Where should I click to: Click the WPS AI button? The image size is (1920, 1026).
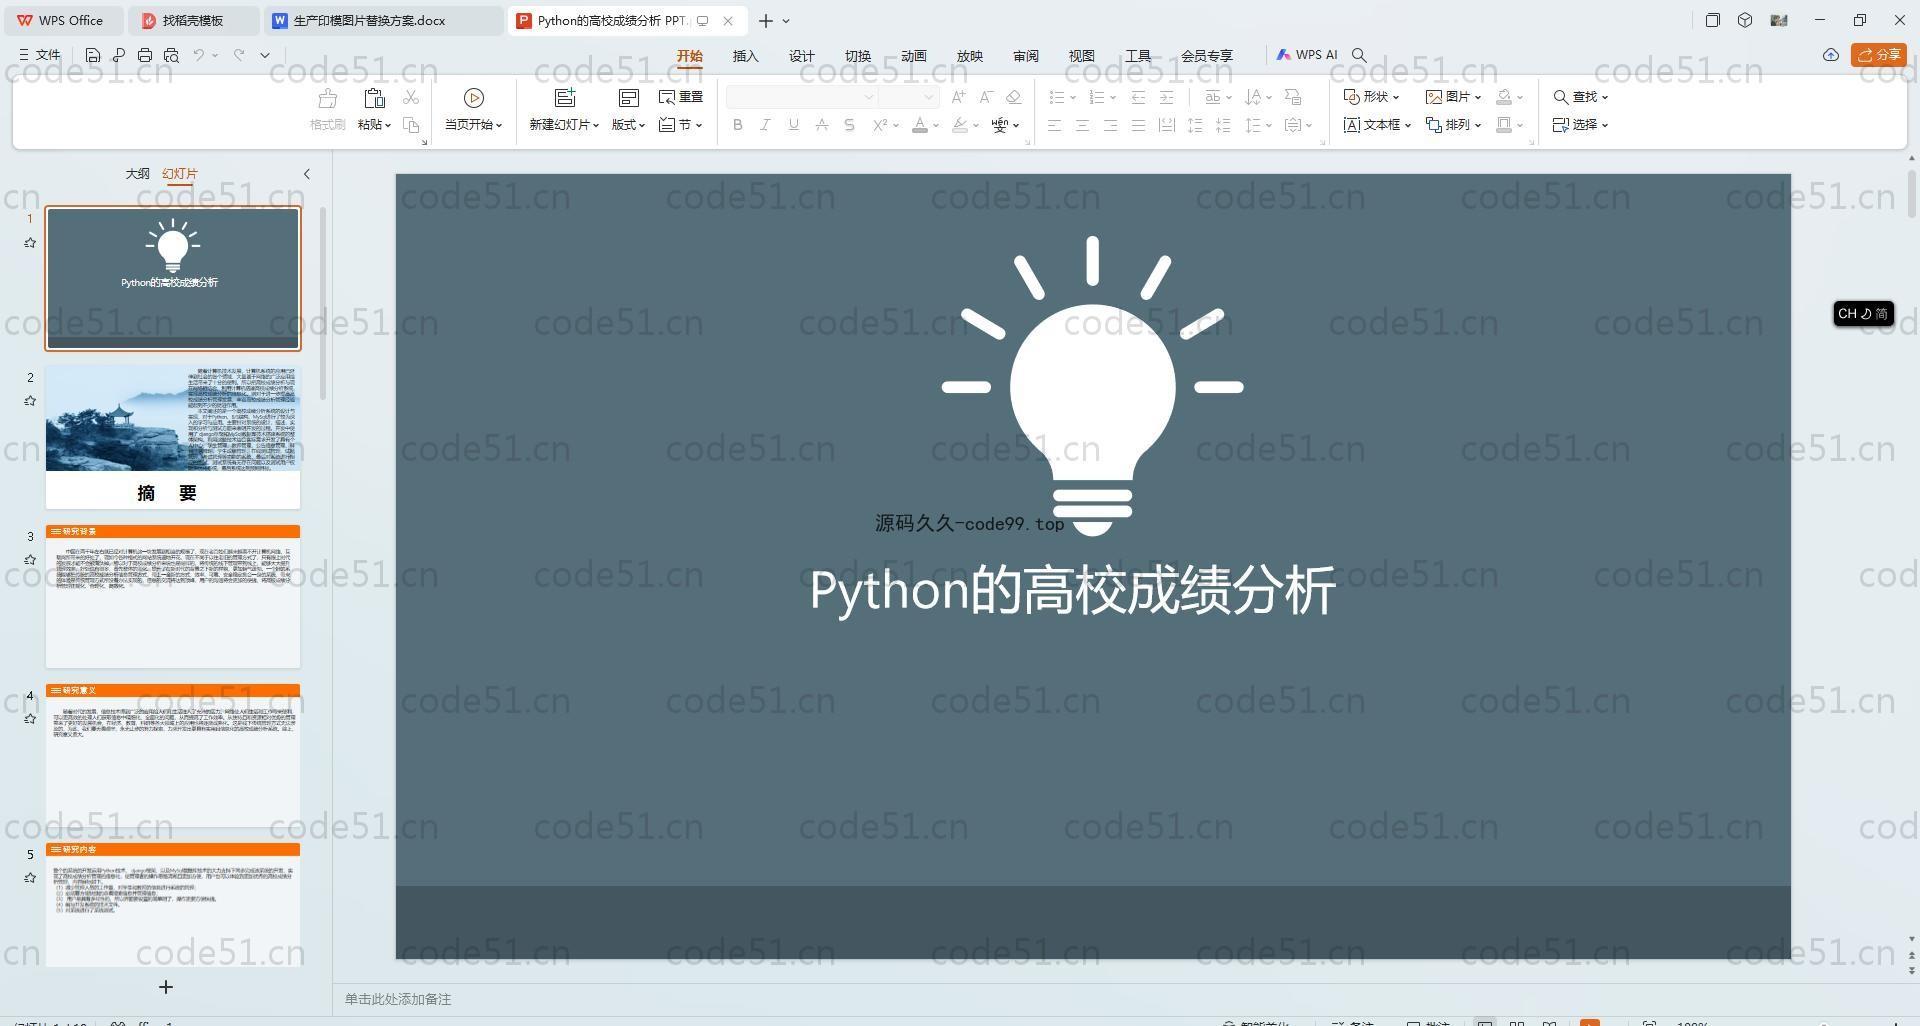tap(1306, 55)
